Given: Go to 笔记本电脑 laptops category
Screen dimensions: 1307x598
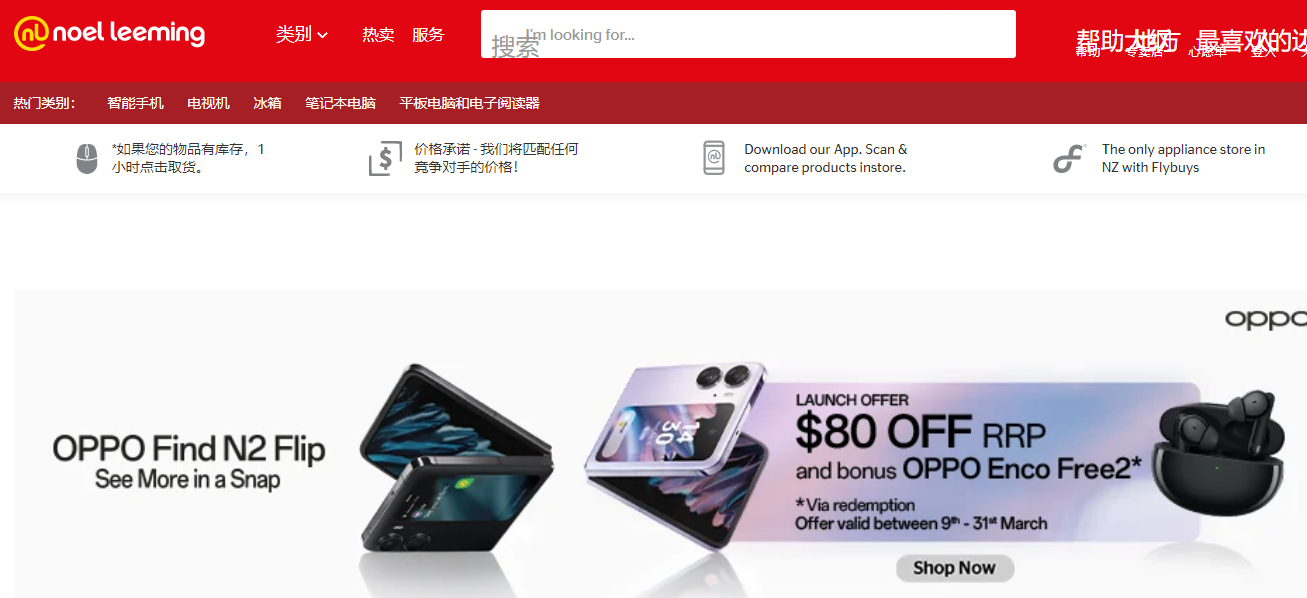Looking at the screenshot, I should 340,103.
